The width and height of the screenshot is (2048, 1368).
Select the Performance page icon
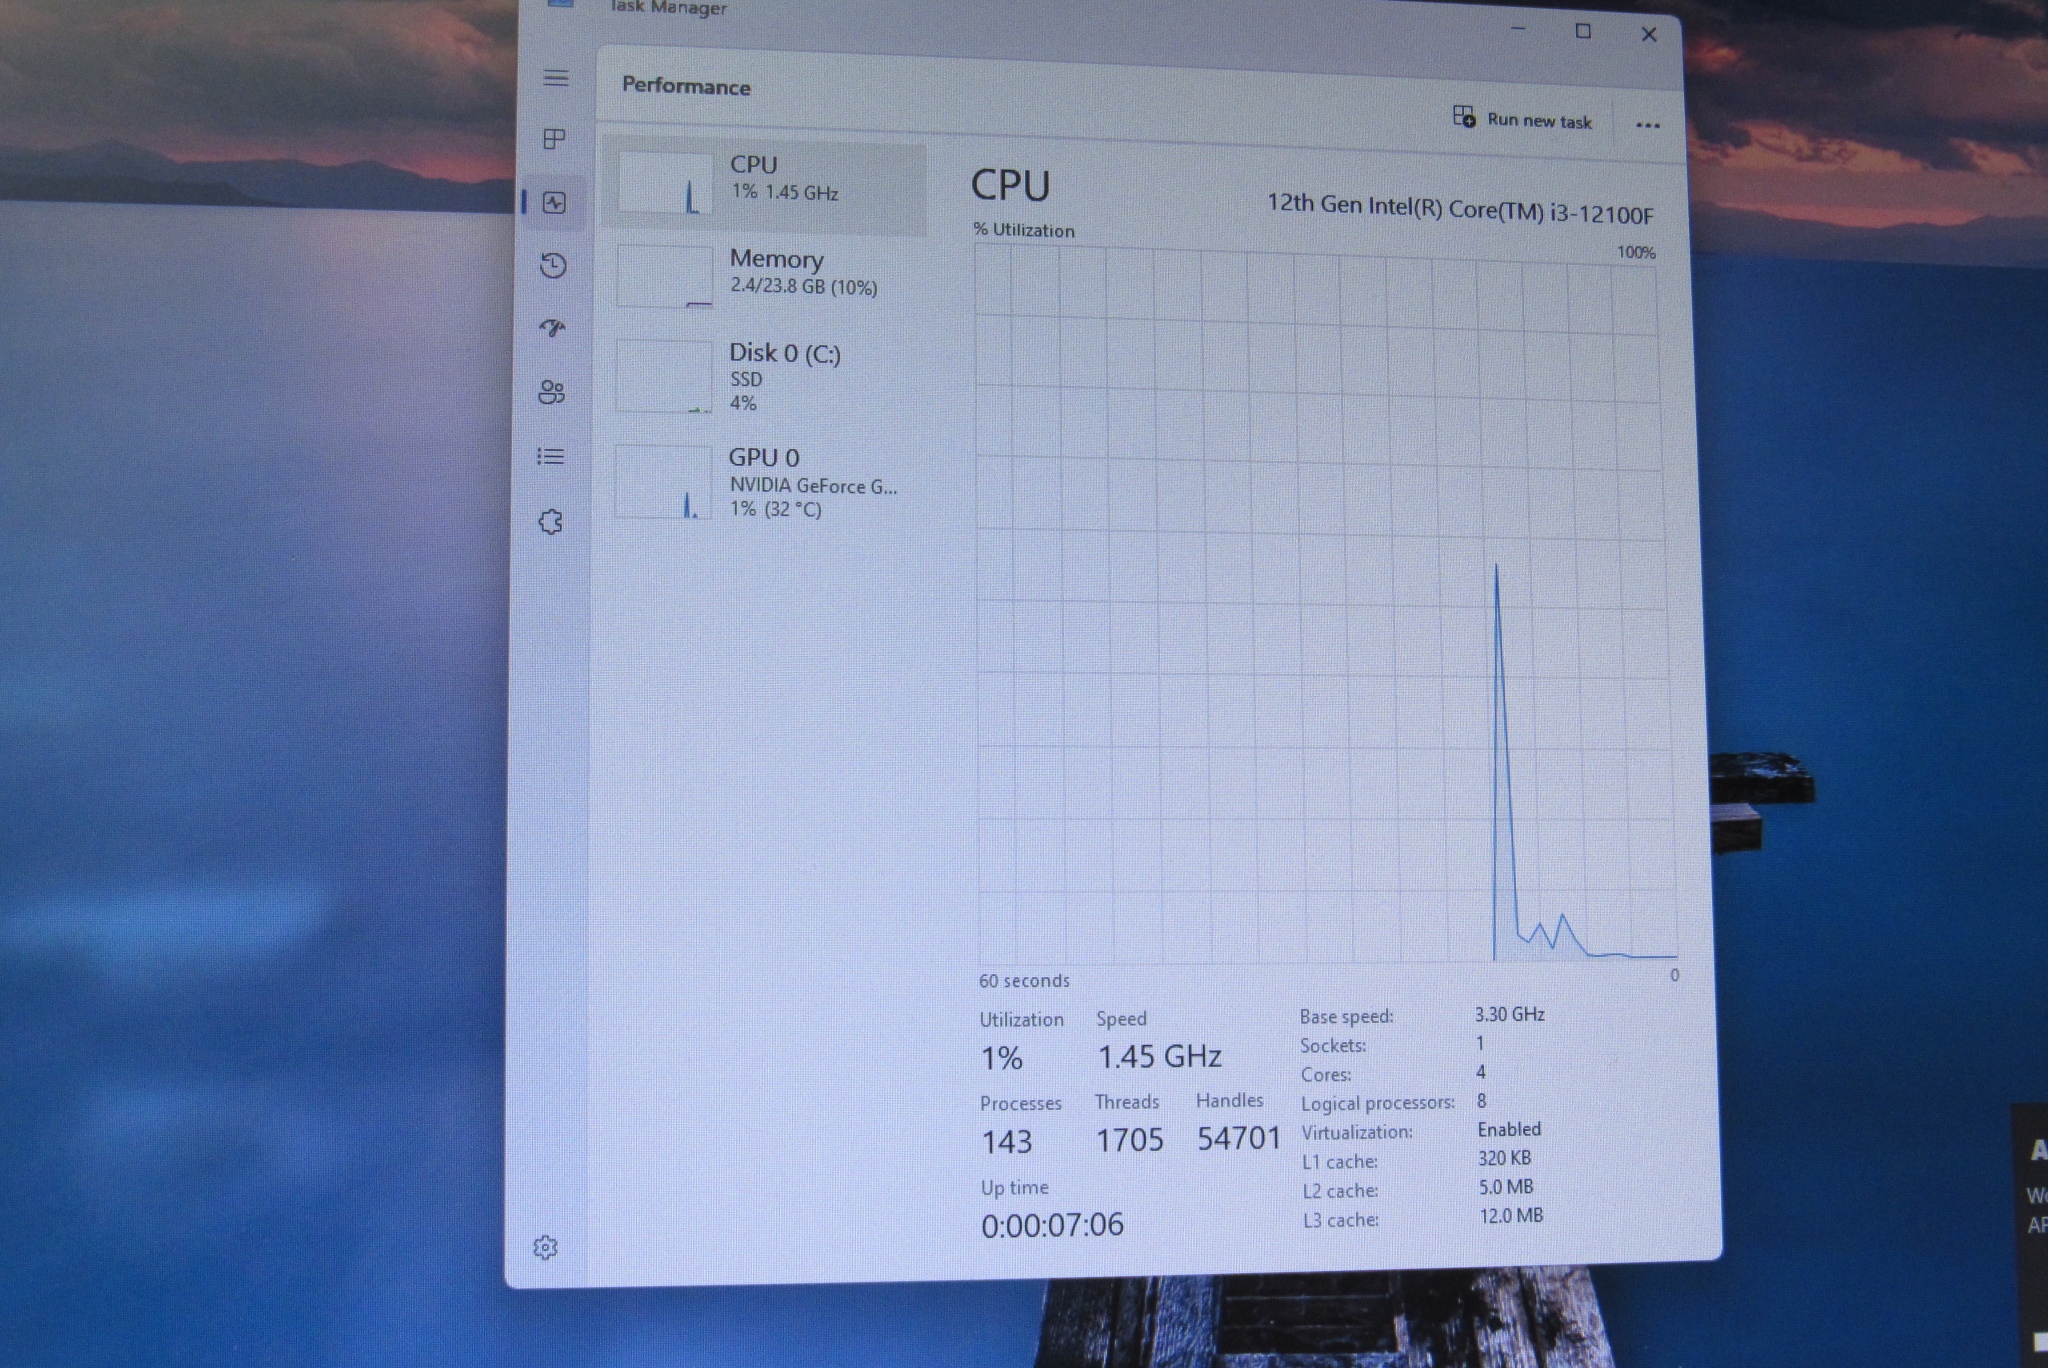click(554, 203)
